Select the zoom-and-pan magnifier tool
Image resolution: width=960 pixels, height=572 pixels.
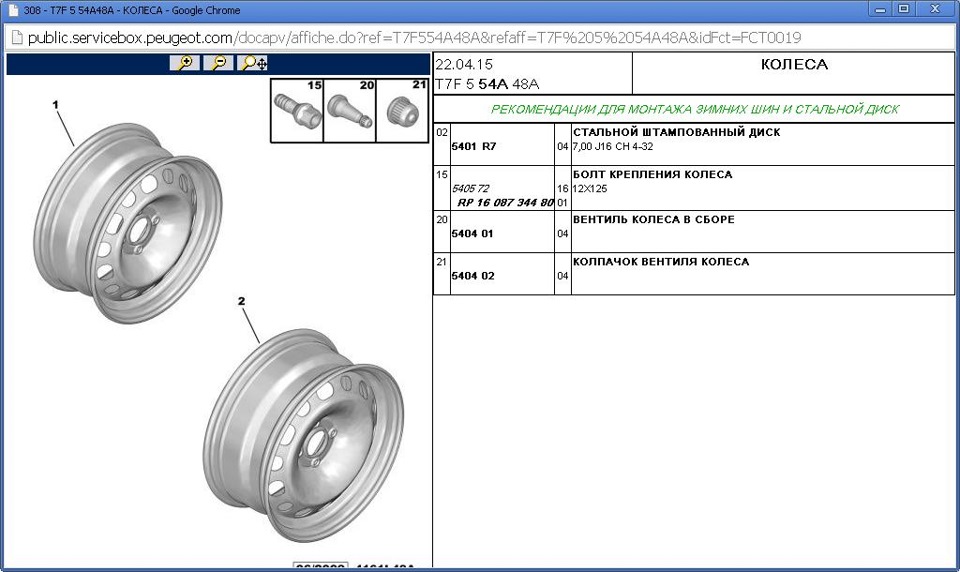(x=253, y=62)
